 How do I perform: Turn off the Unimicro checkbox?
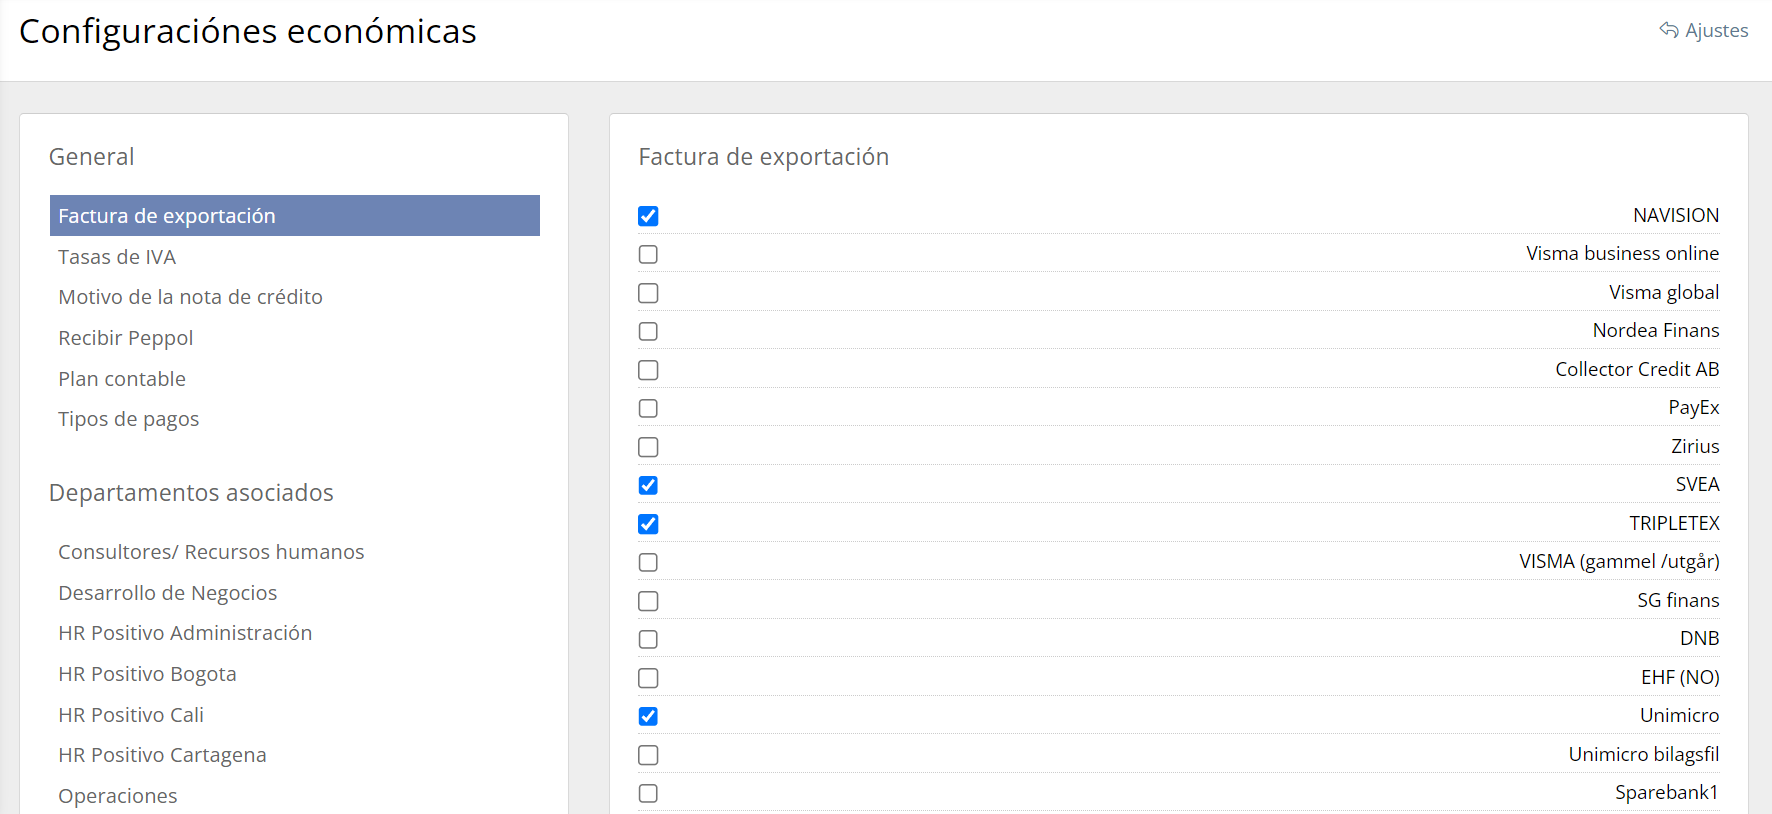point(648,717)
